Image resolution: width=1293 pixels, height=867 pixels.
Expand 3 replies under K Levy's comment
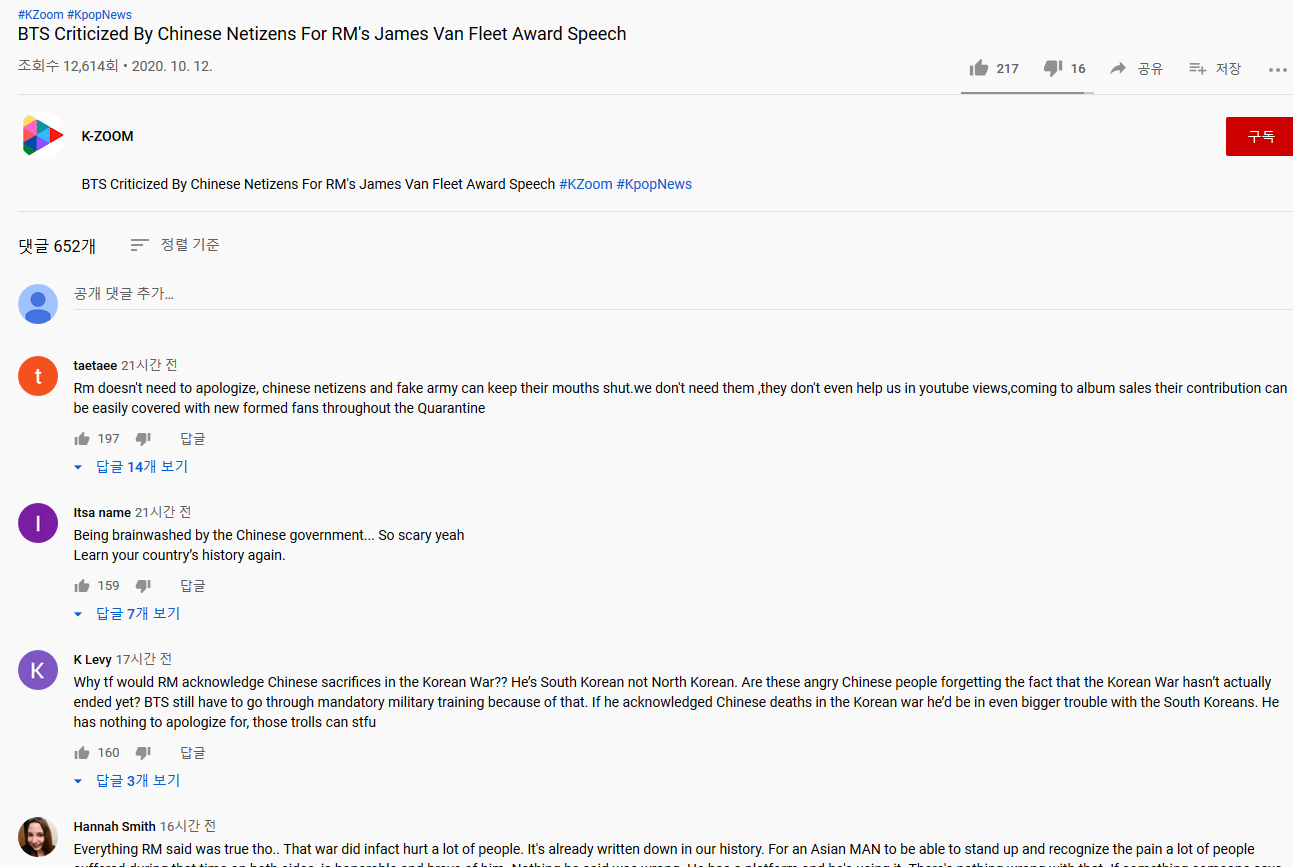127,780
